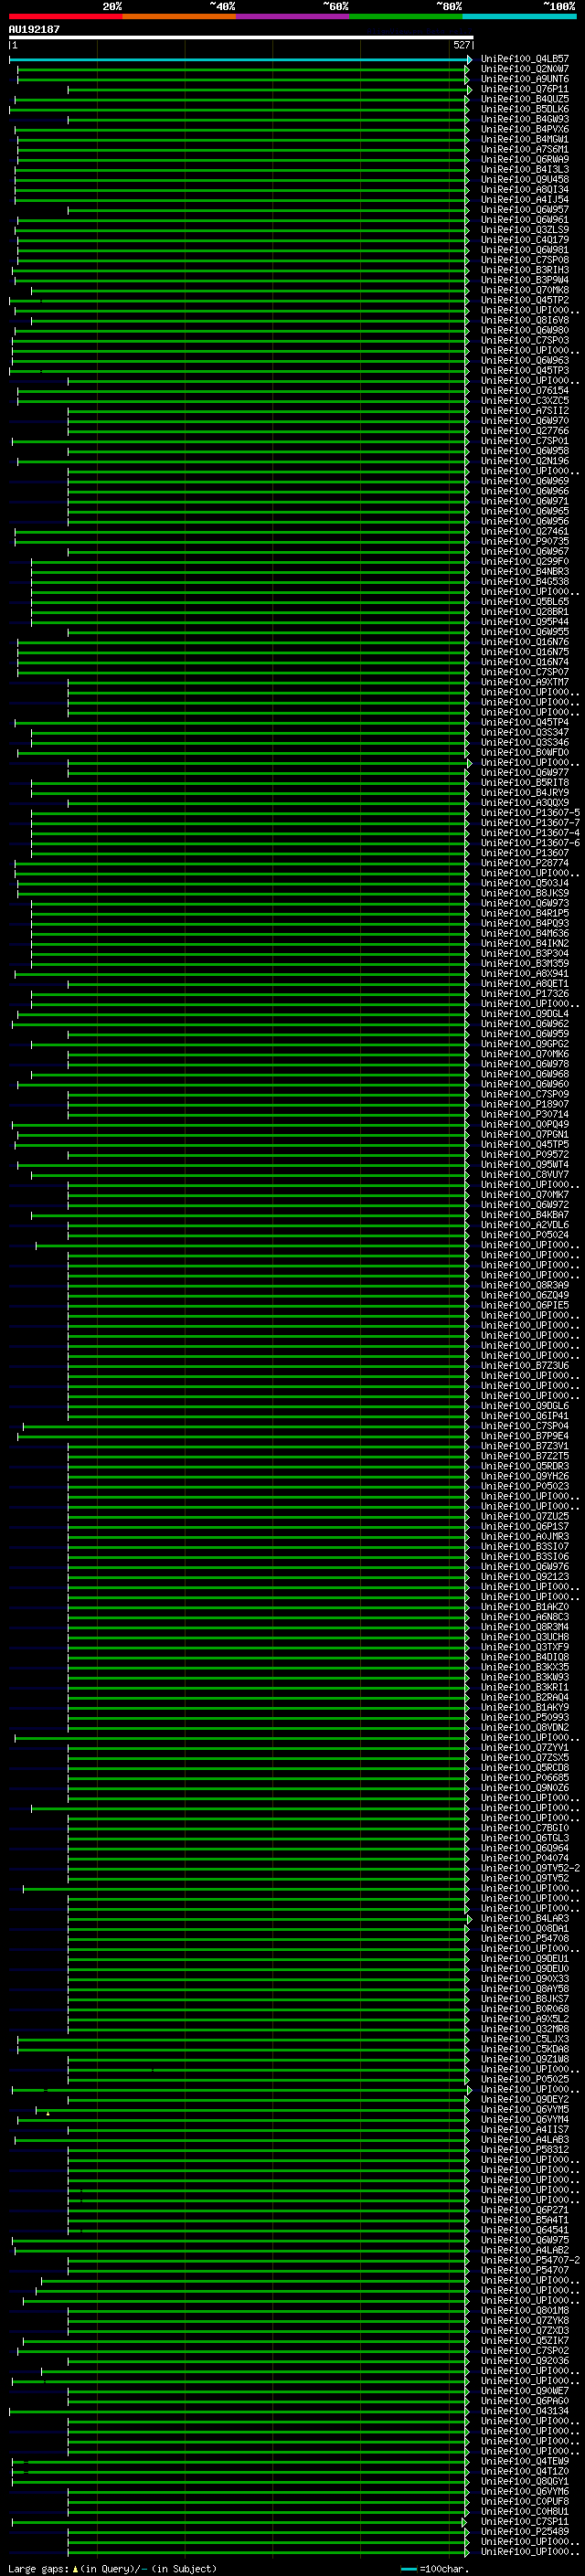This screenshot has height=2576, width=585.
Task: Select the UniRef100_Q27461 label
Action: [x=525, y=531]
